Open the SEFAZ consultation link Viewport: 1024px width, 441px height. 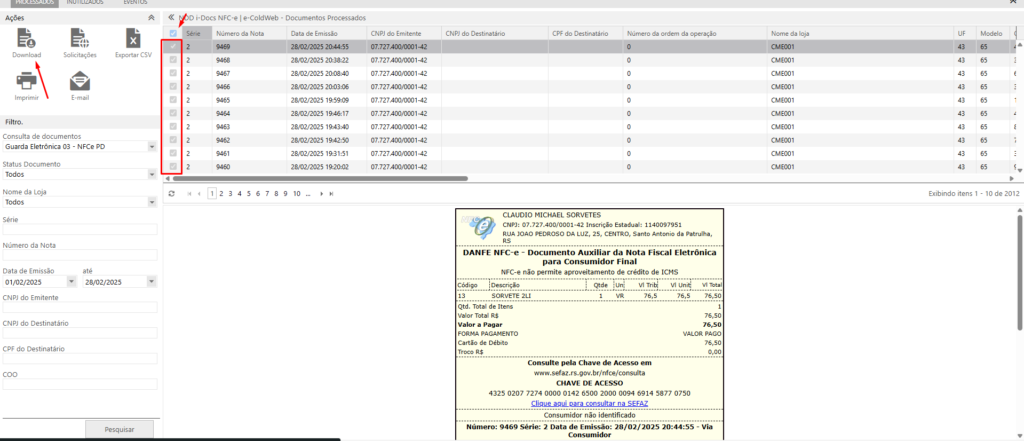pyautogui.click(x=589, y=402)
